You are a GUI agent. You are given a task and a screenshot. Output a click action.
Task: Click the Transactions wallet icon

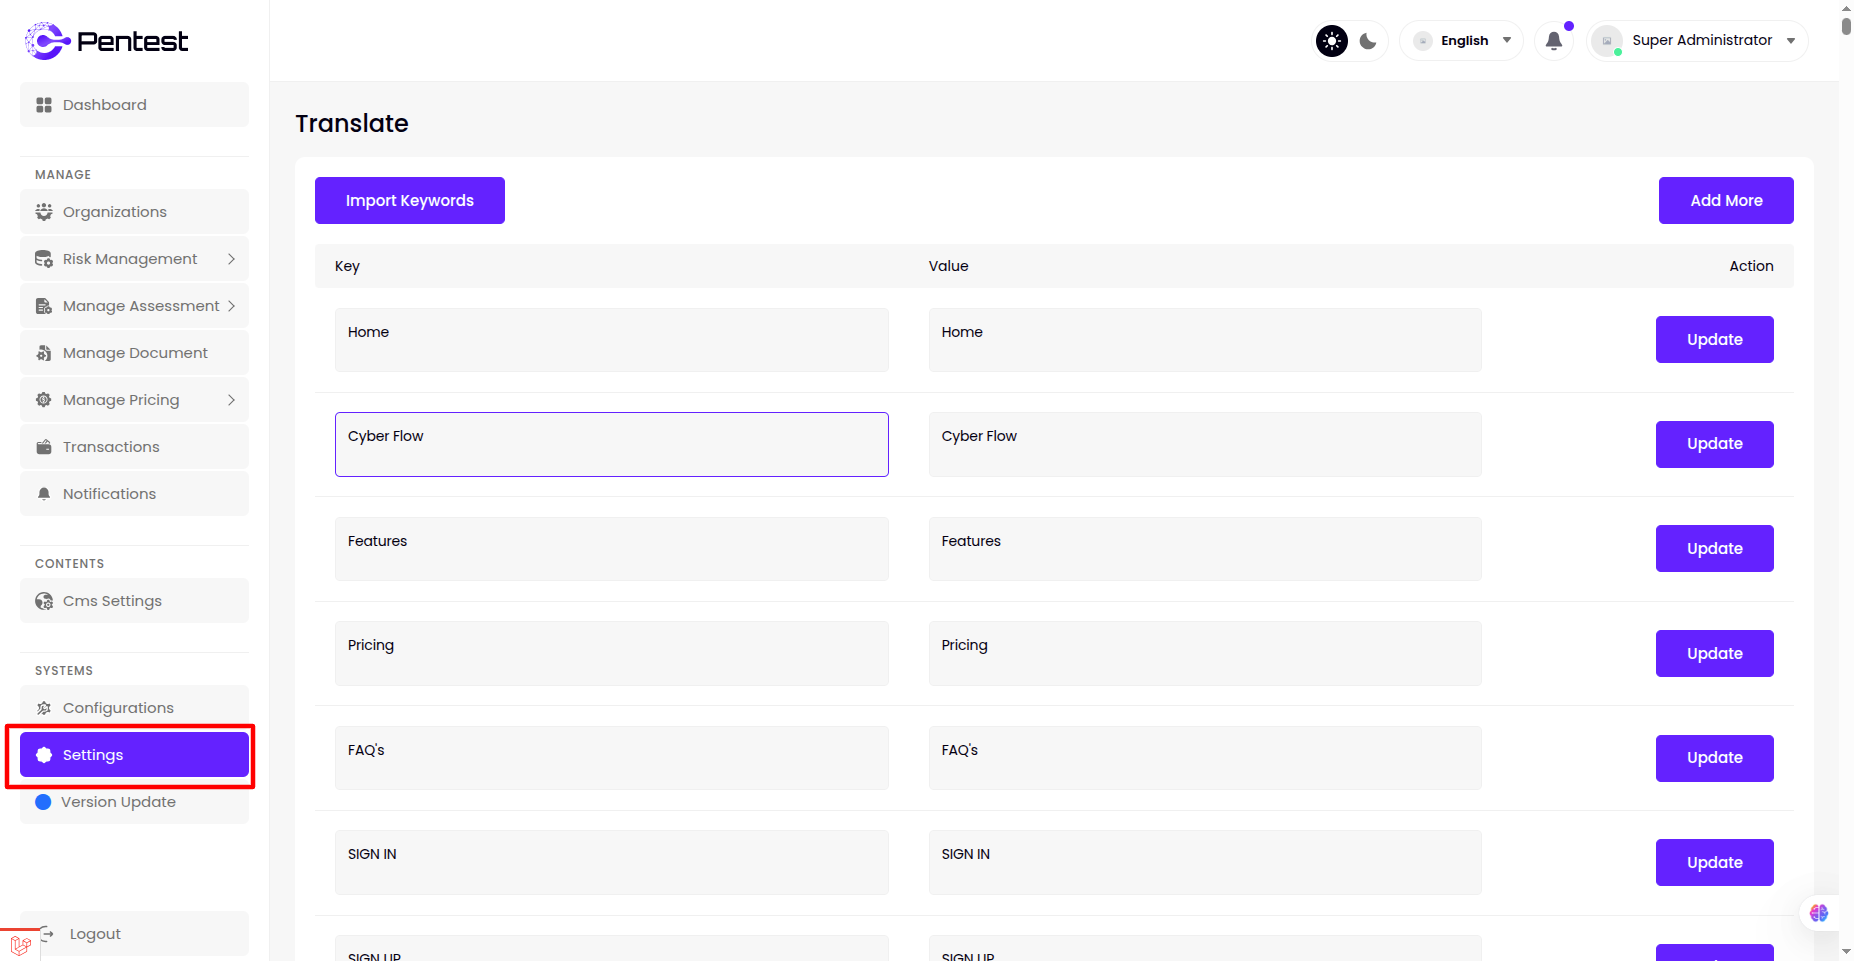[44, 447]
